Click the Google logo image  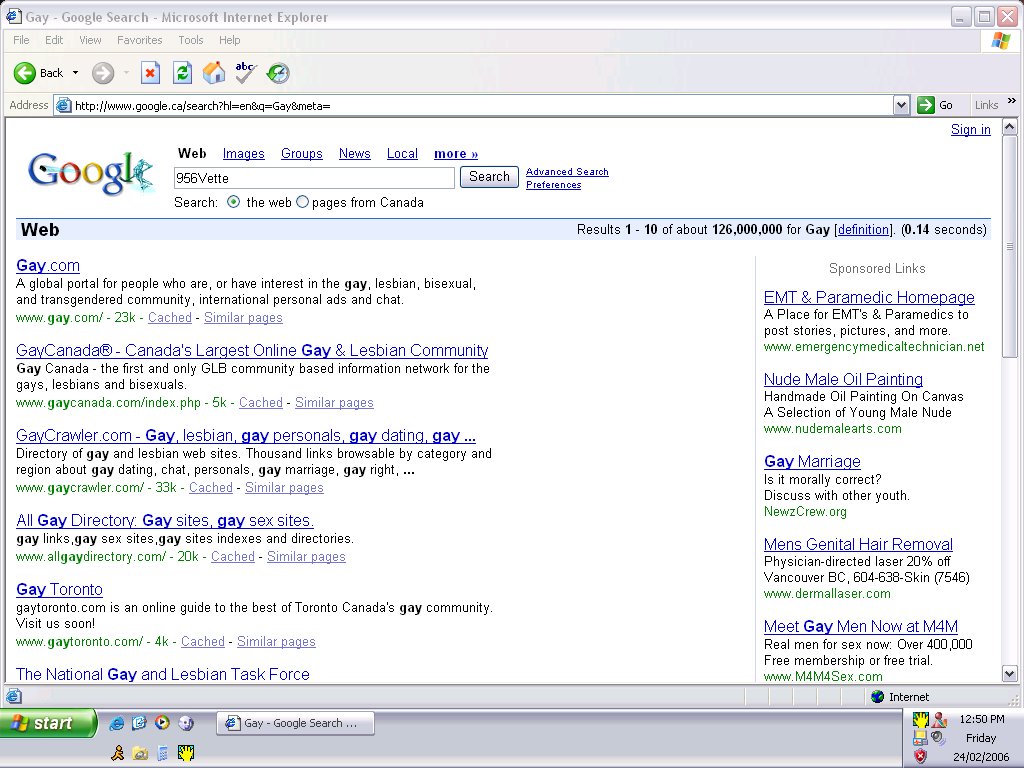tap(90, 172)
